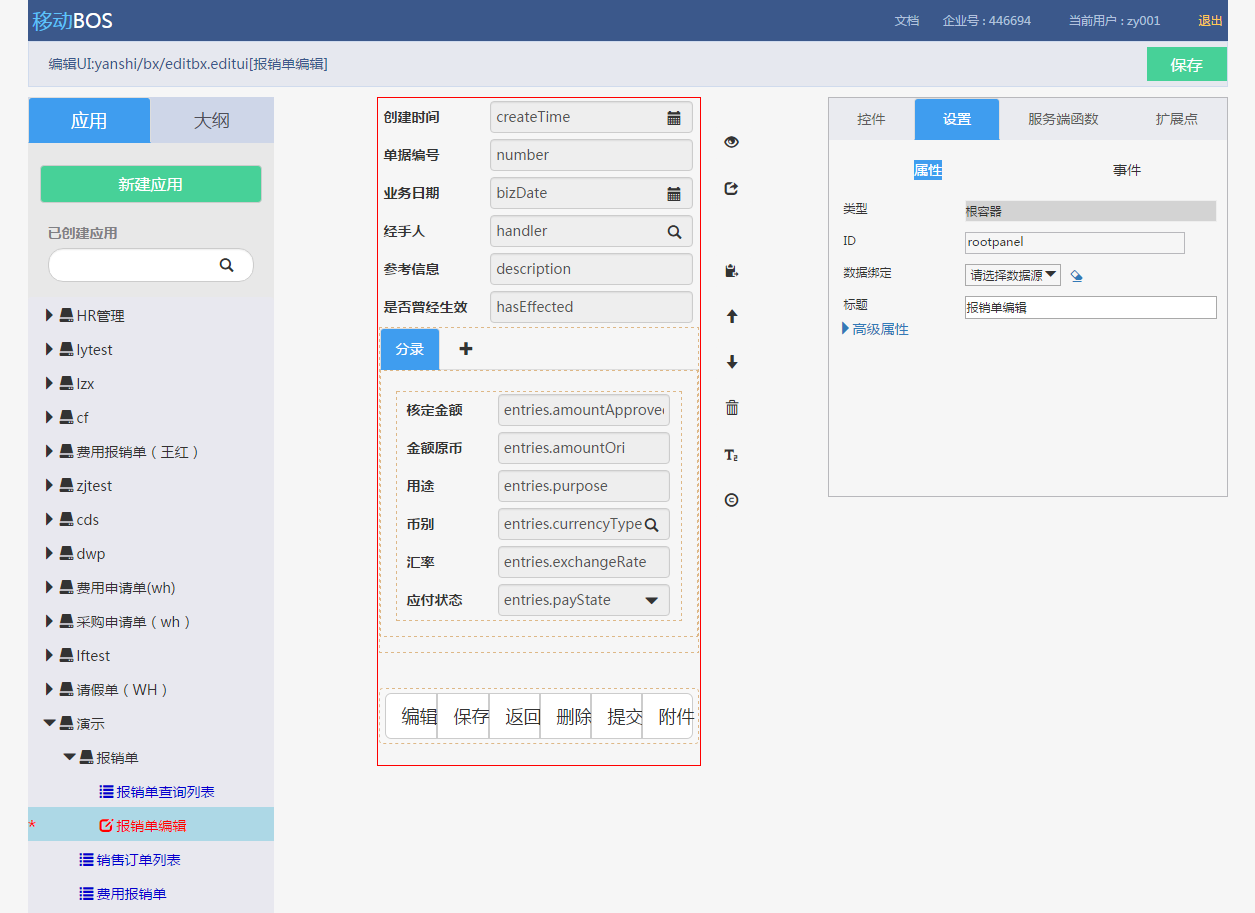Click the share/export arrow icon
Image resolution: width=1255 pixels, height=913 pixels.
[731, 188]
